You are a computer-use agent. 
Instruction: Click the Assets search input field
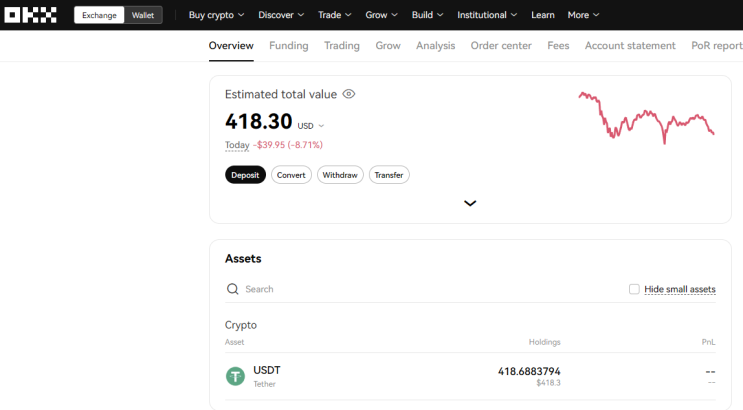[x=430, y=289]
